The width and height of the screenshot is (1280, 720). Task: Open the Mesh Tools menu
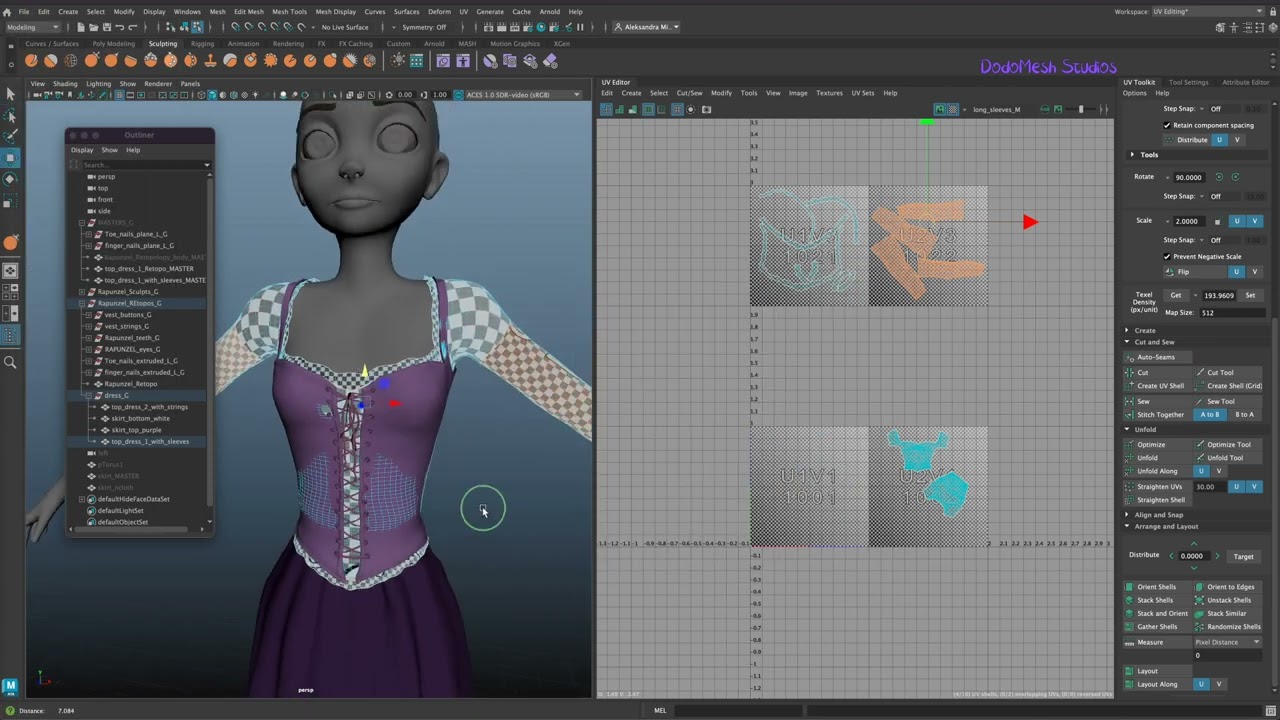289,12
